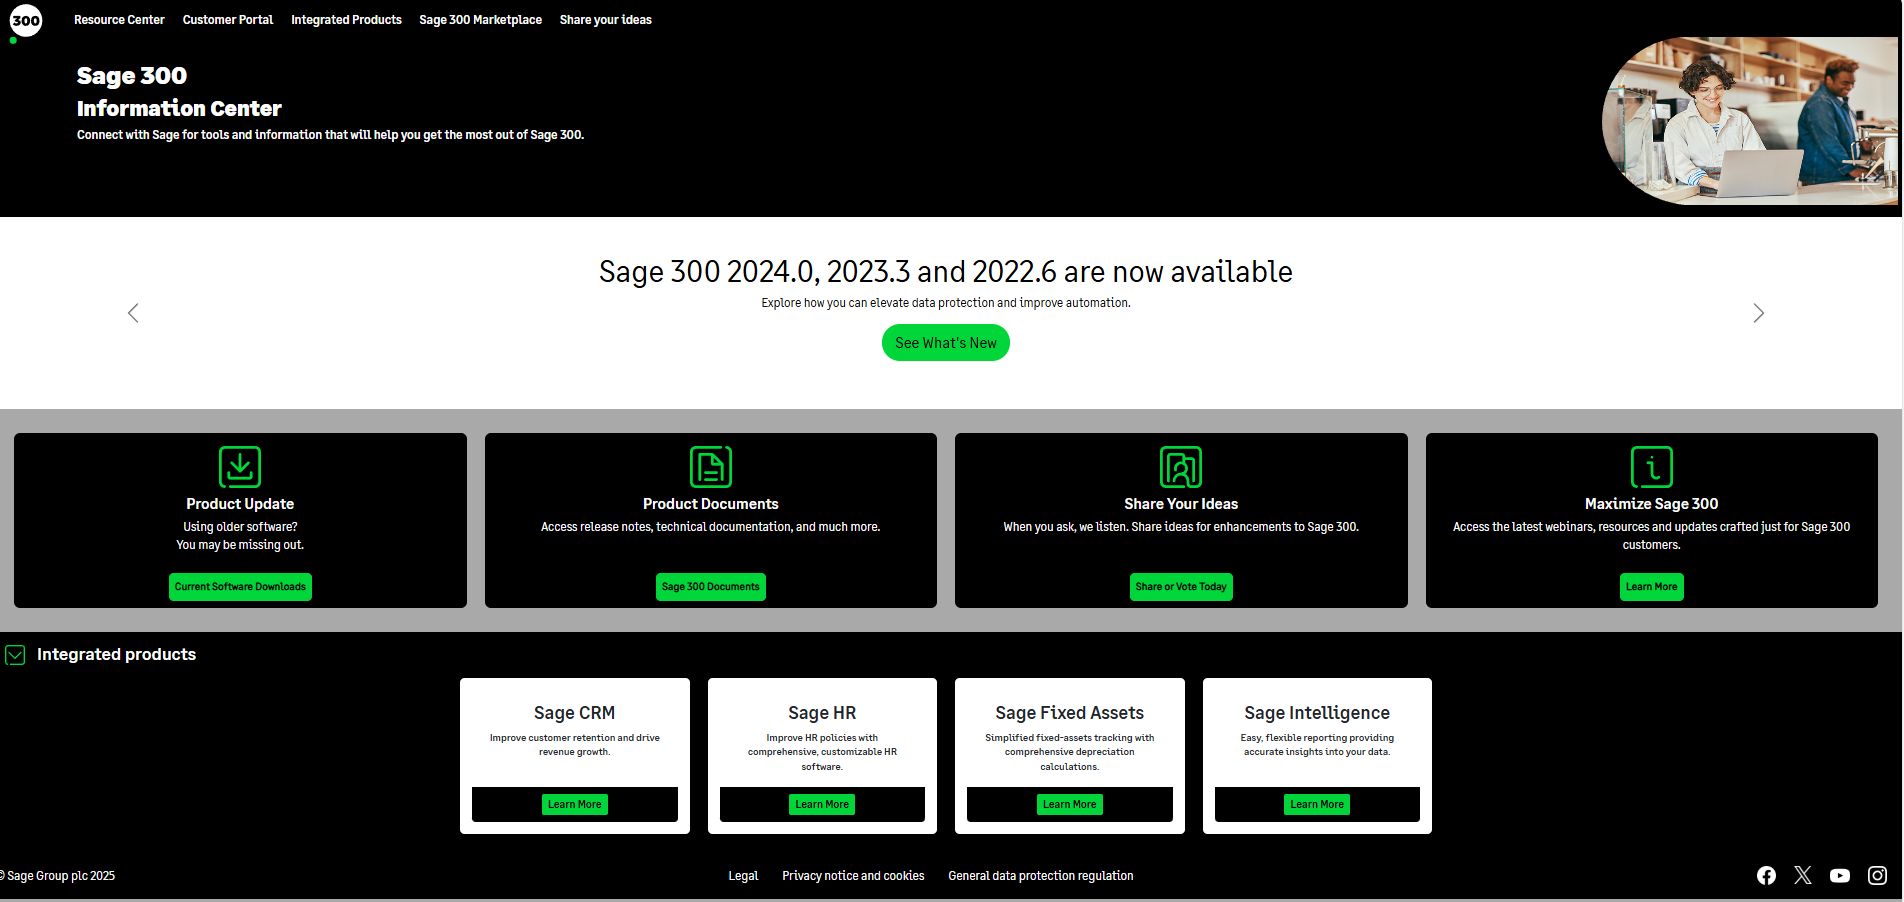This screenshot has width=1904, height=902.
Task: Click the Sage Intelligence card title
Action: click(1317, 713)
